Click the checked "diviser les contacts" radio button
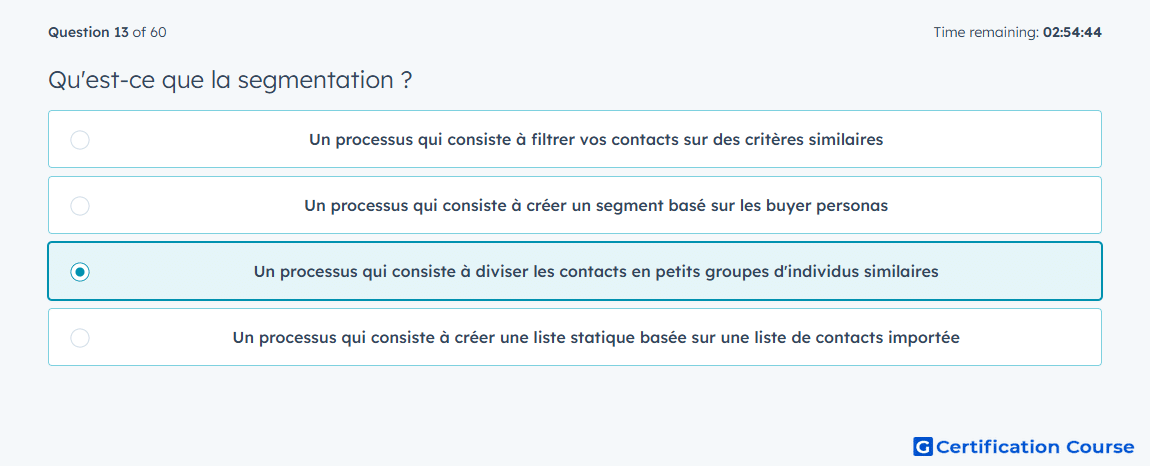This screenshot has width=1150, height=466. pyautogui.click(x=80, y=272)
